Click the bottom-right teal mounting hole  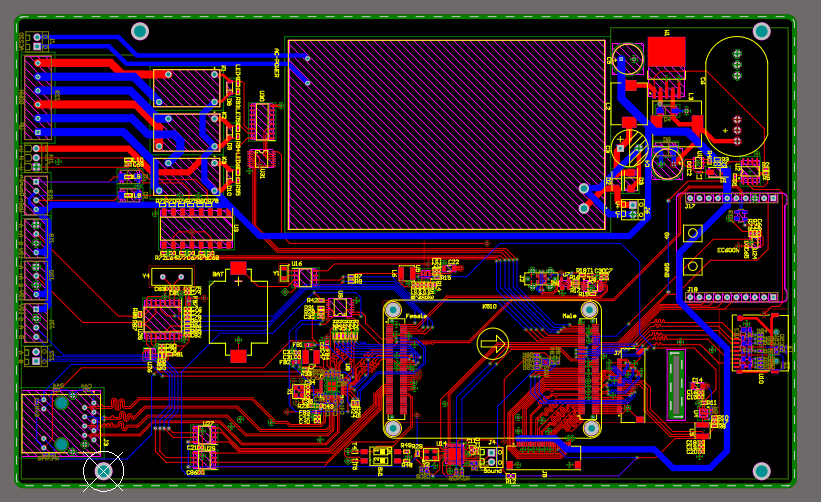pos(762,470)
